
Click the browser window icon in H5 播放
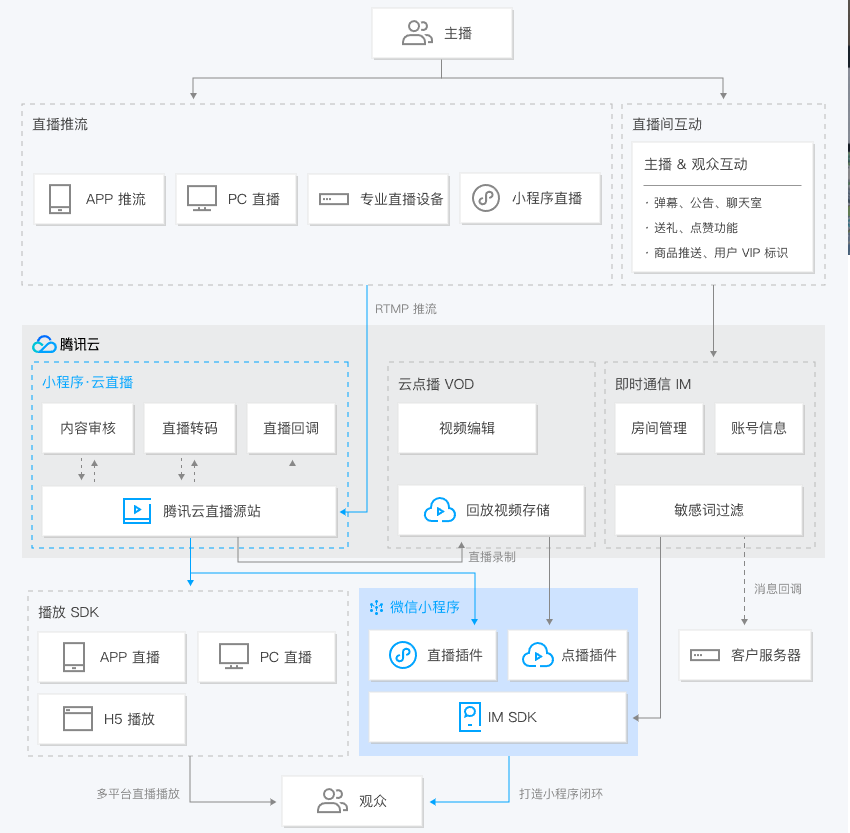click(x=78, y=719)
